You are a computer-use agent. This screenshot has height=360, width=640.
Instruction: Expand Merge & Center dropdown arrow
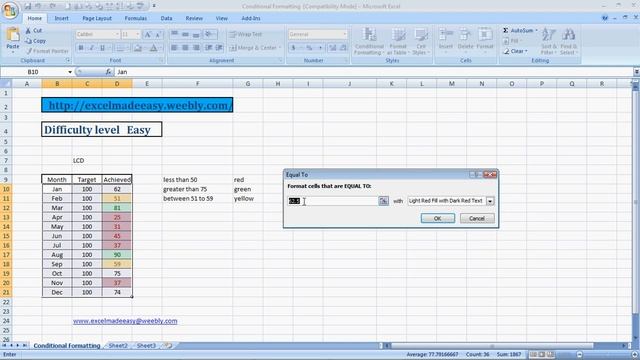tap(280, 48)
